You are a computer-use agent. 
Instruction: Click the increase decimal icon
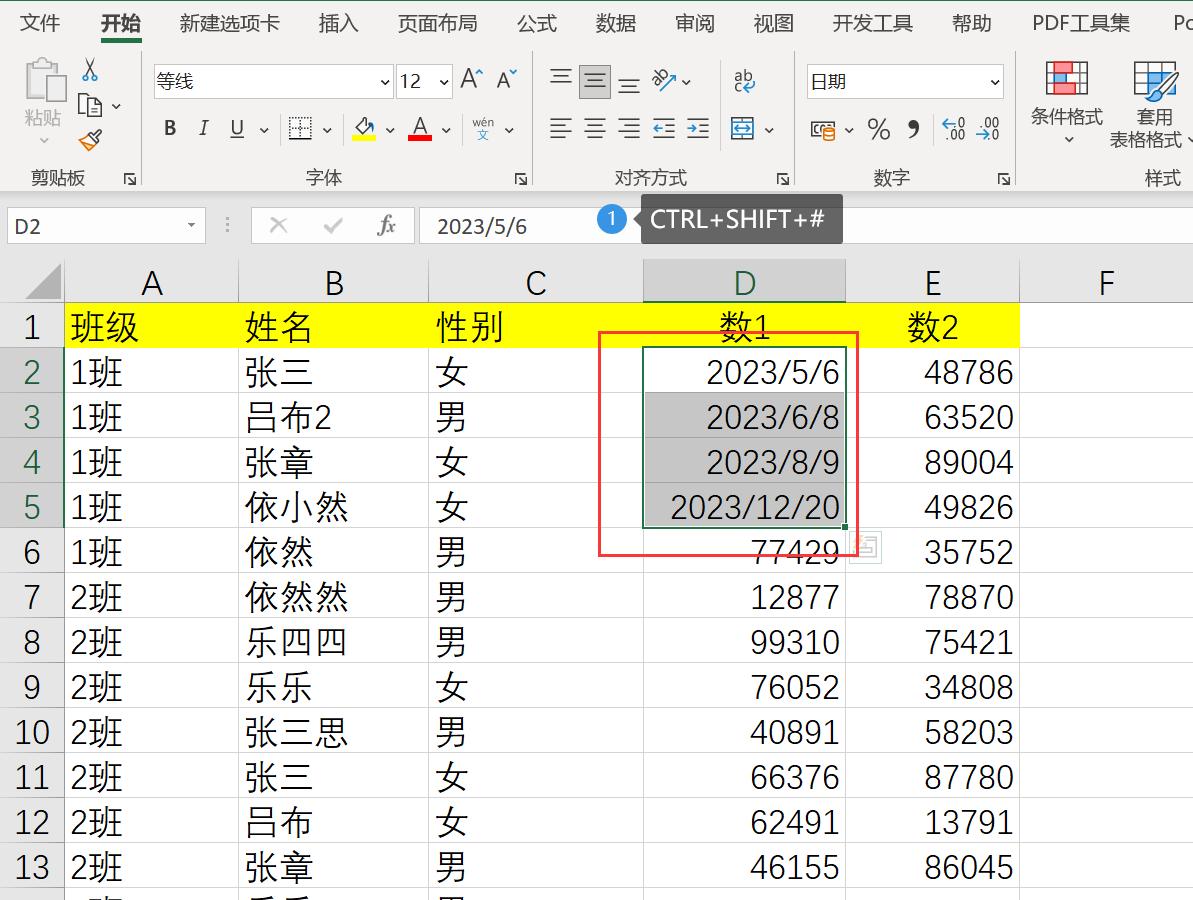[952, 129]
